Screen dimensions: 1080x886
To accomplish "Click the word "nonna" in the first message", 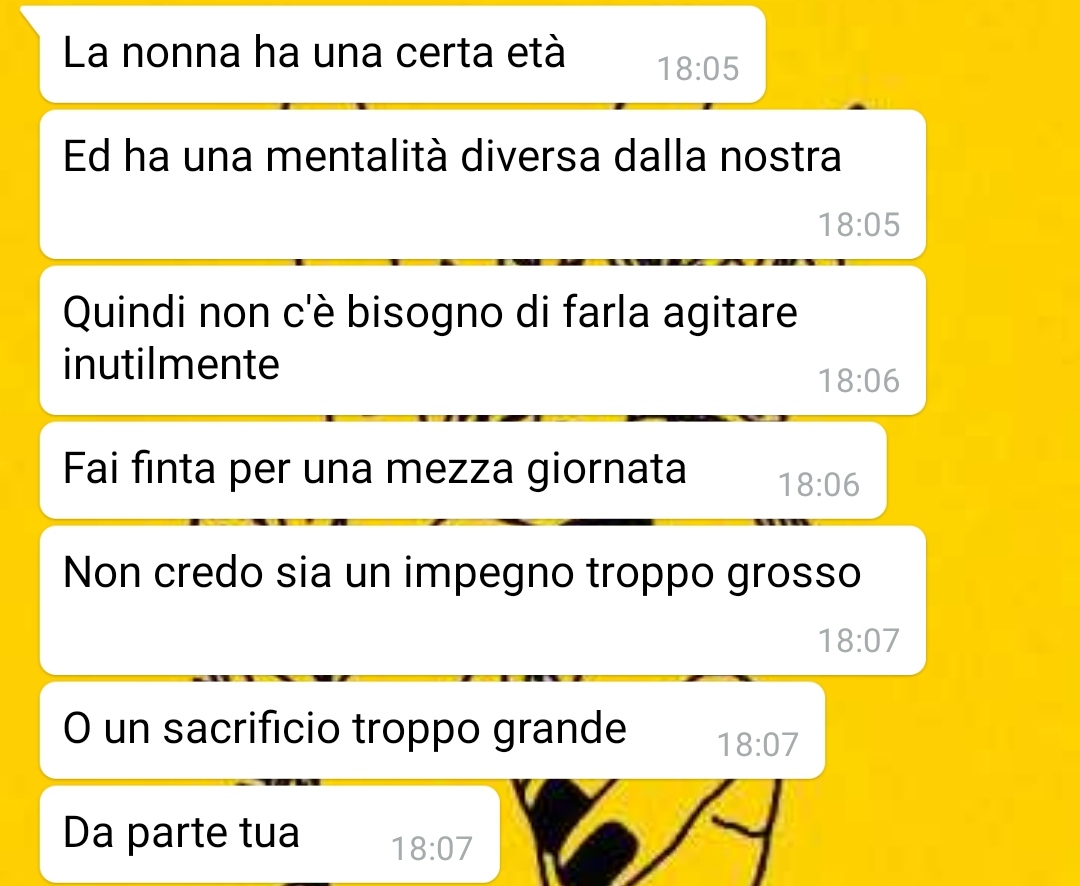I will click(x=181, y=54).
